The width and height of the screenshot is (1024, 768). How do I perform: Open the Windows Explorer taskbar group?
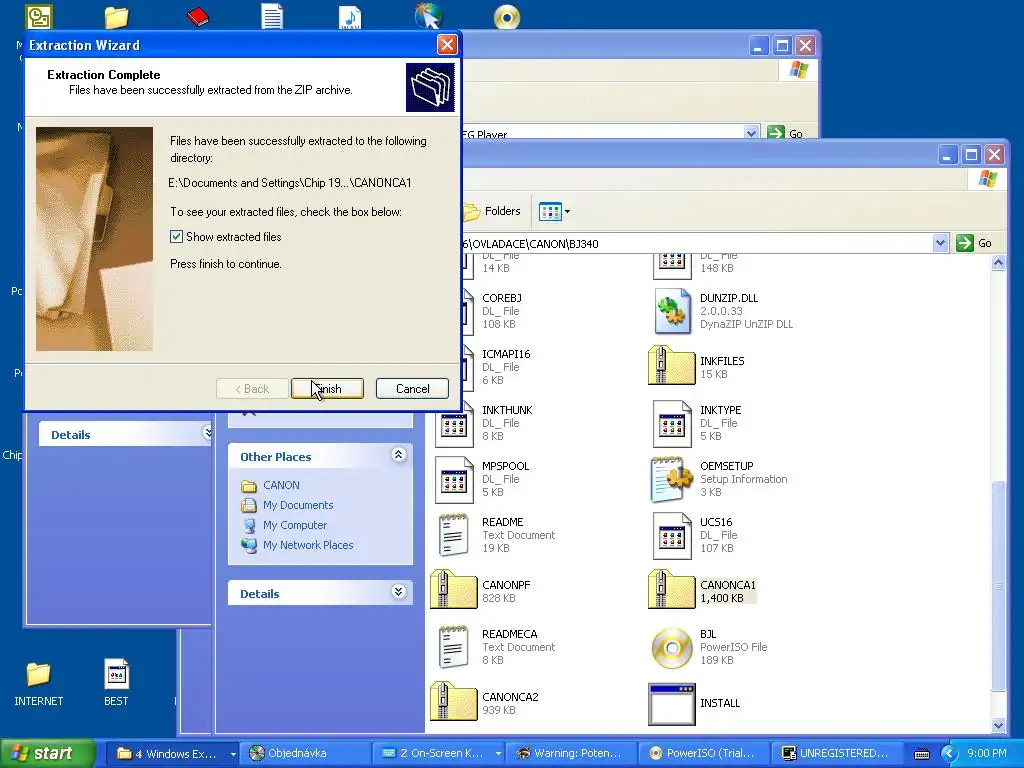(x=171, y=754)
